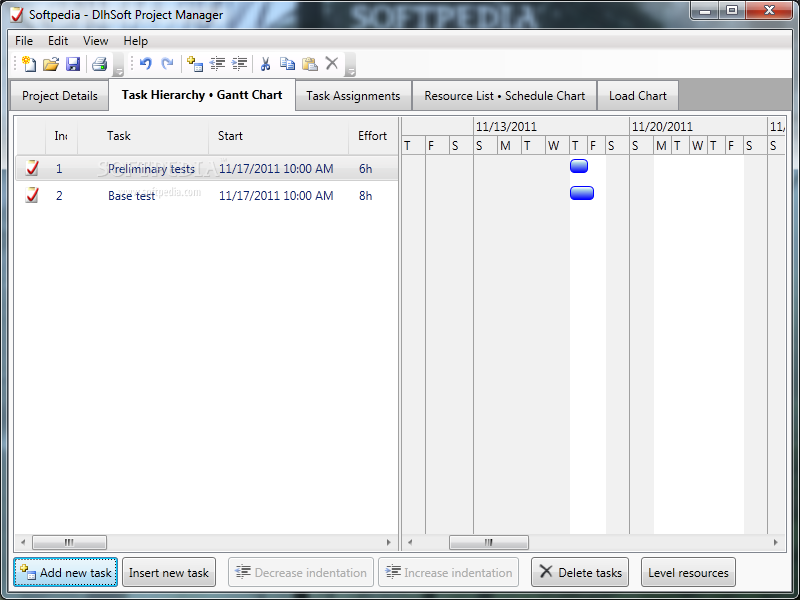Image resolution: width=800 pixels, height=600 pixels.
Task: Click Base test start date cell
Action: tap(276, 196)
